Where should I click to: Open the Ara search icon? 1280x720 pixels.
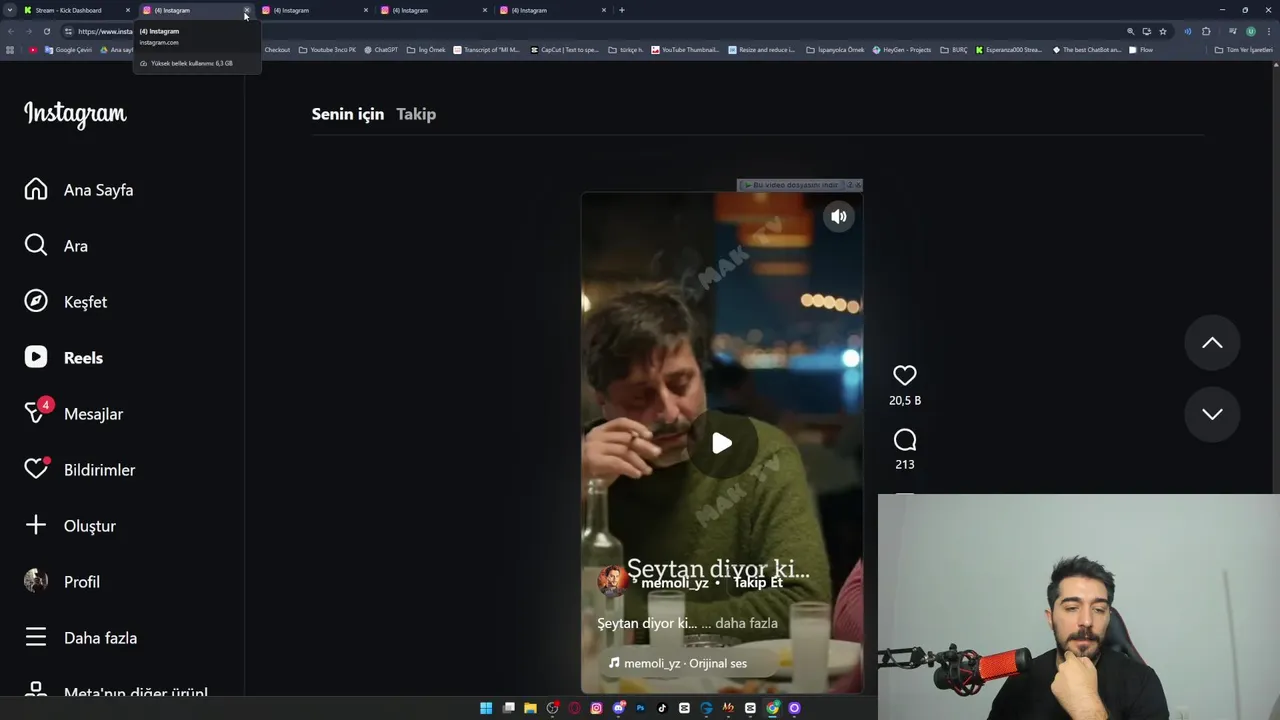tap(36, 246)
